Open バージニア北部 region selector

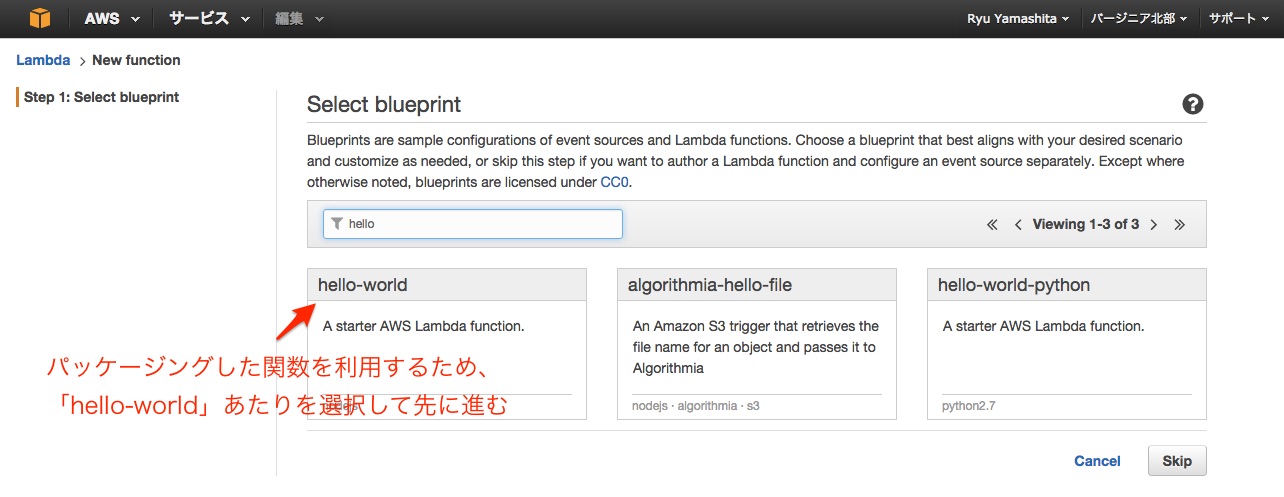pyautogui.click(x=1138, y=19)
